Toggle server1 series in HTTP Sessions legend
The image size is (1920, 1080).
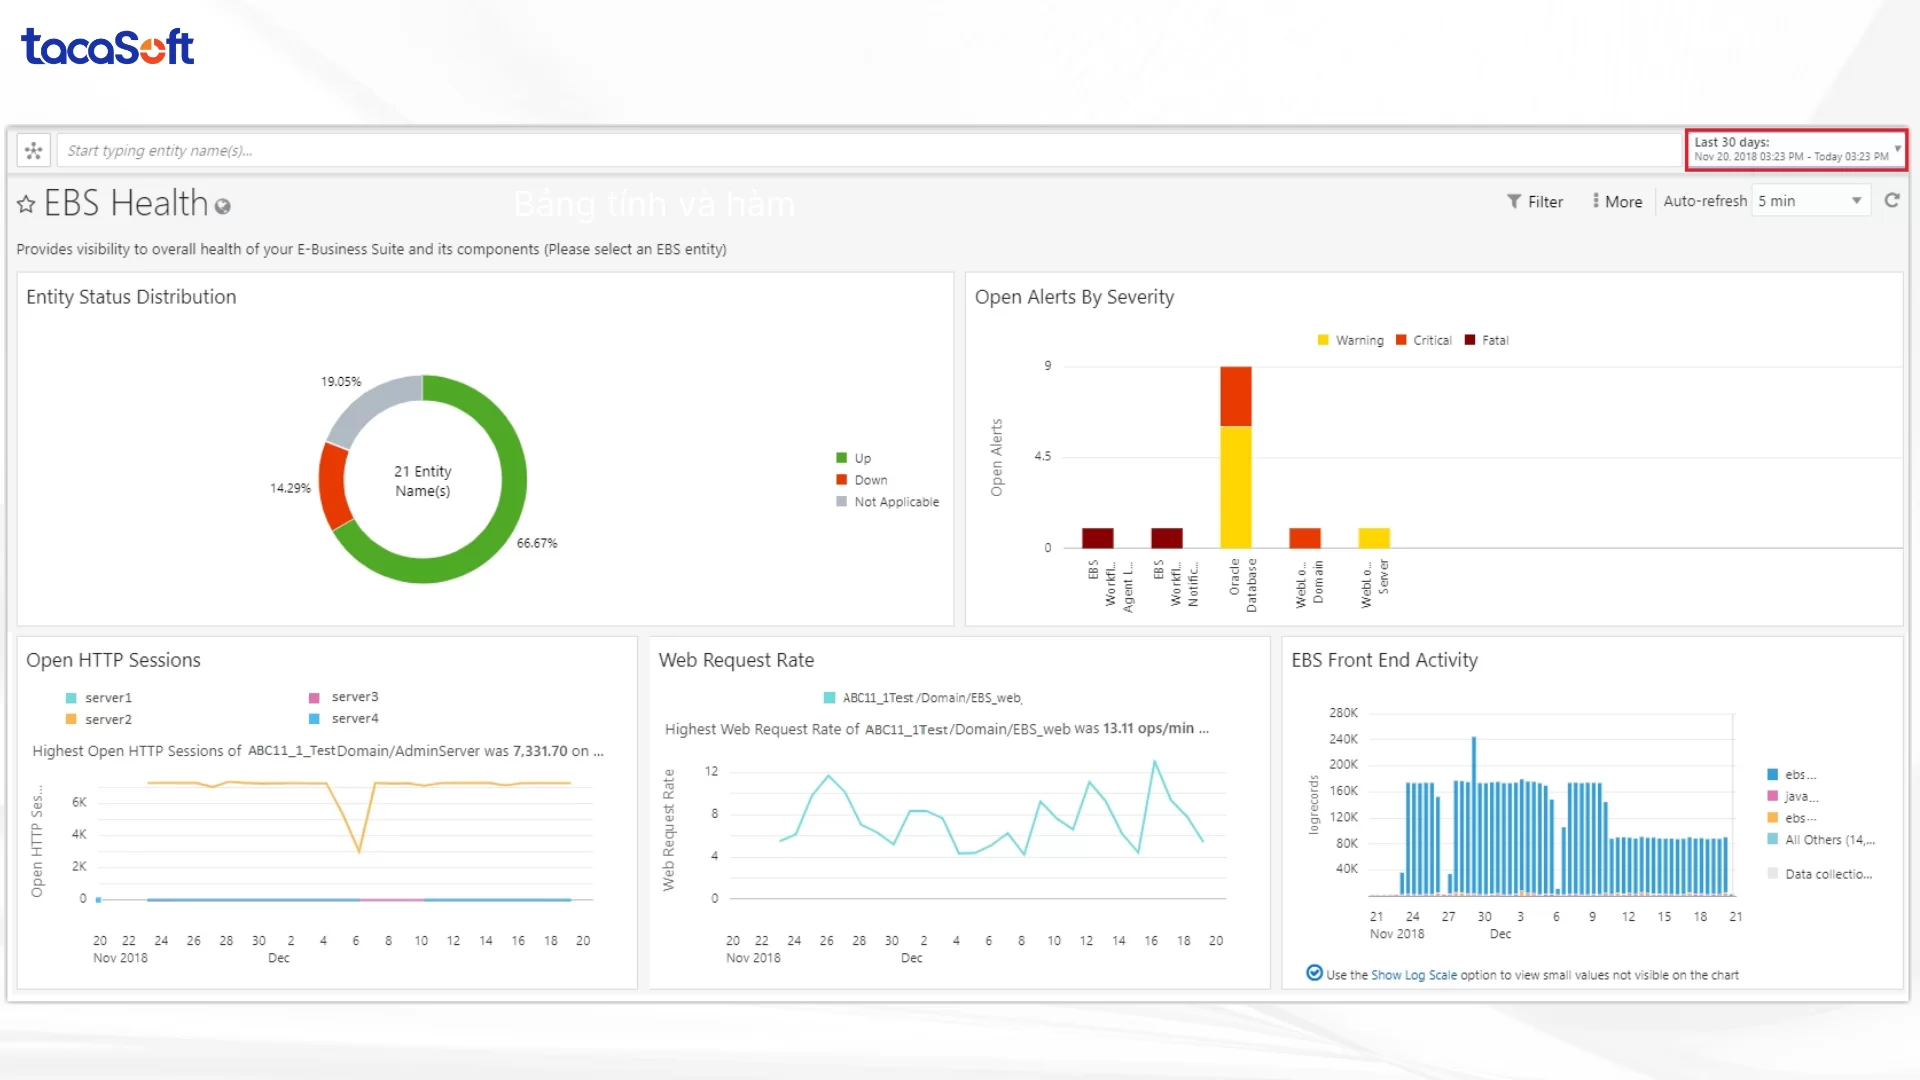99,698
